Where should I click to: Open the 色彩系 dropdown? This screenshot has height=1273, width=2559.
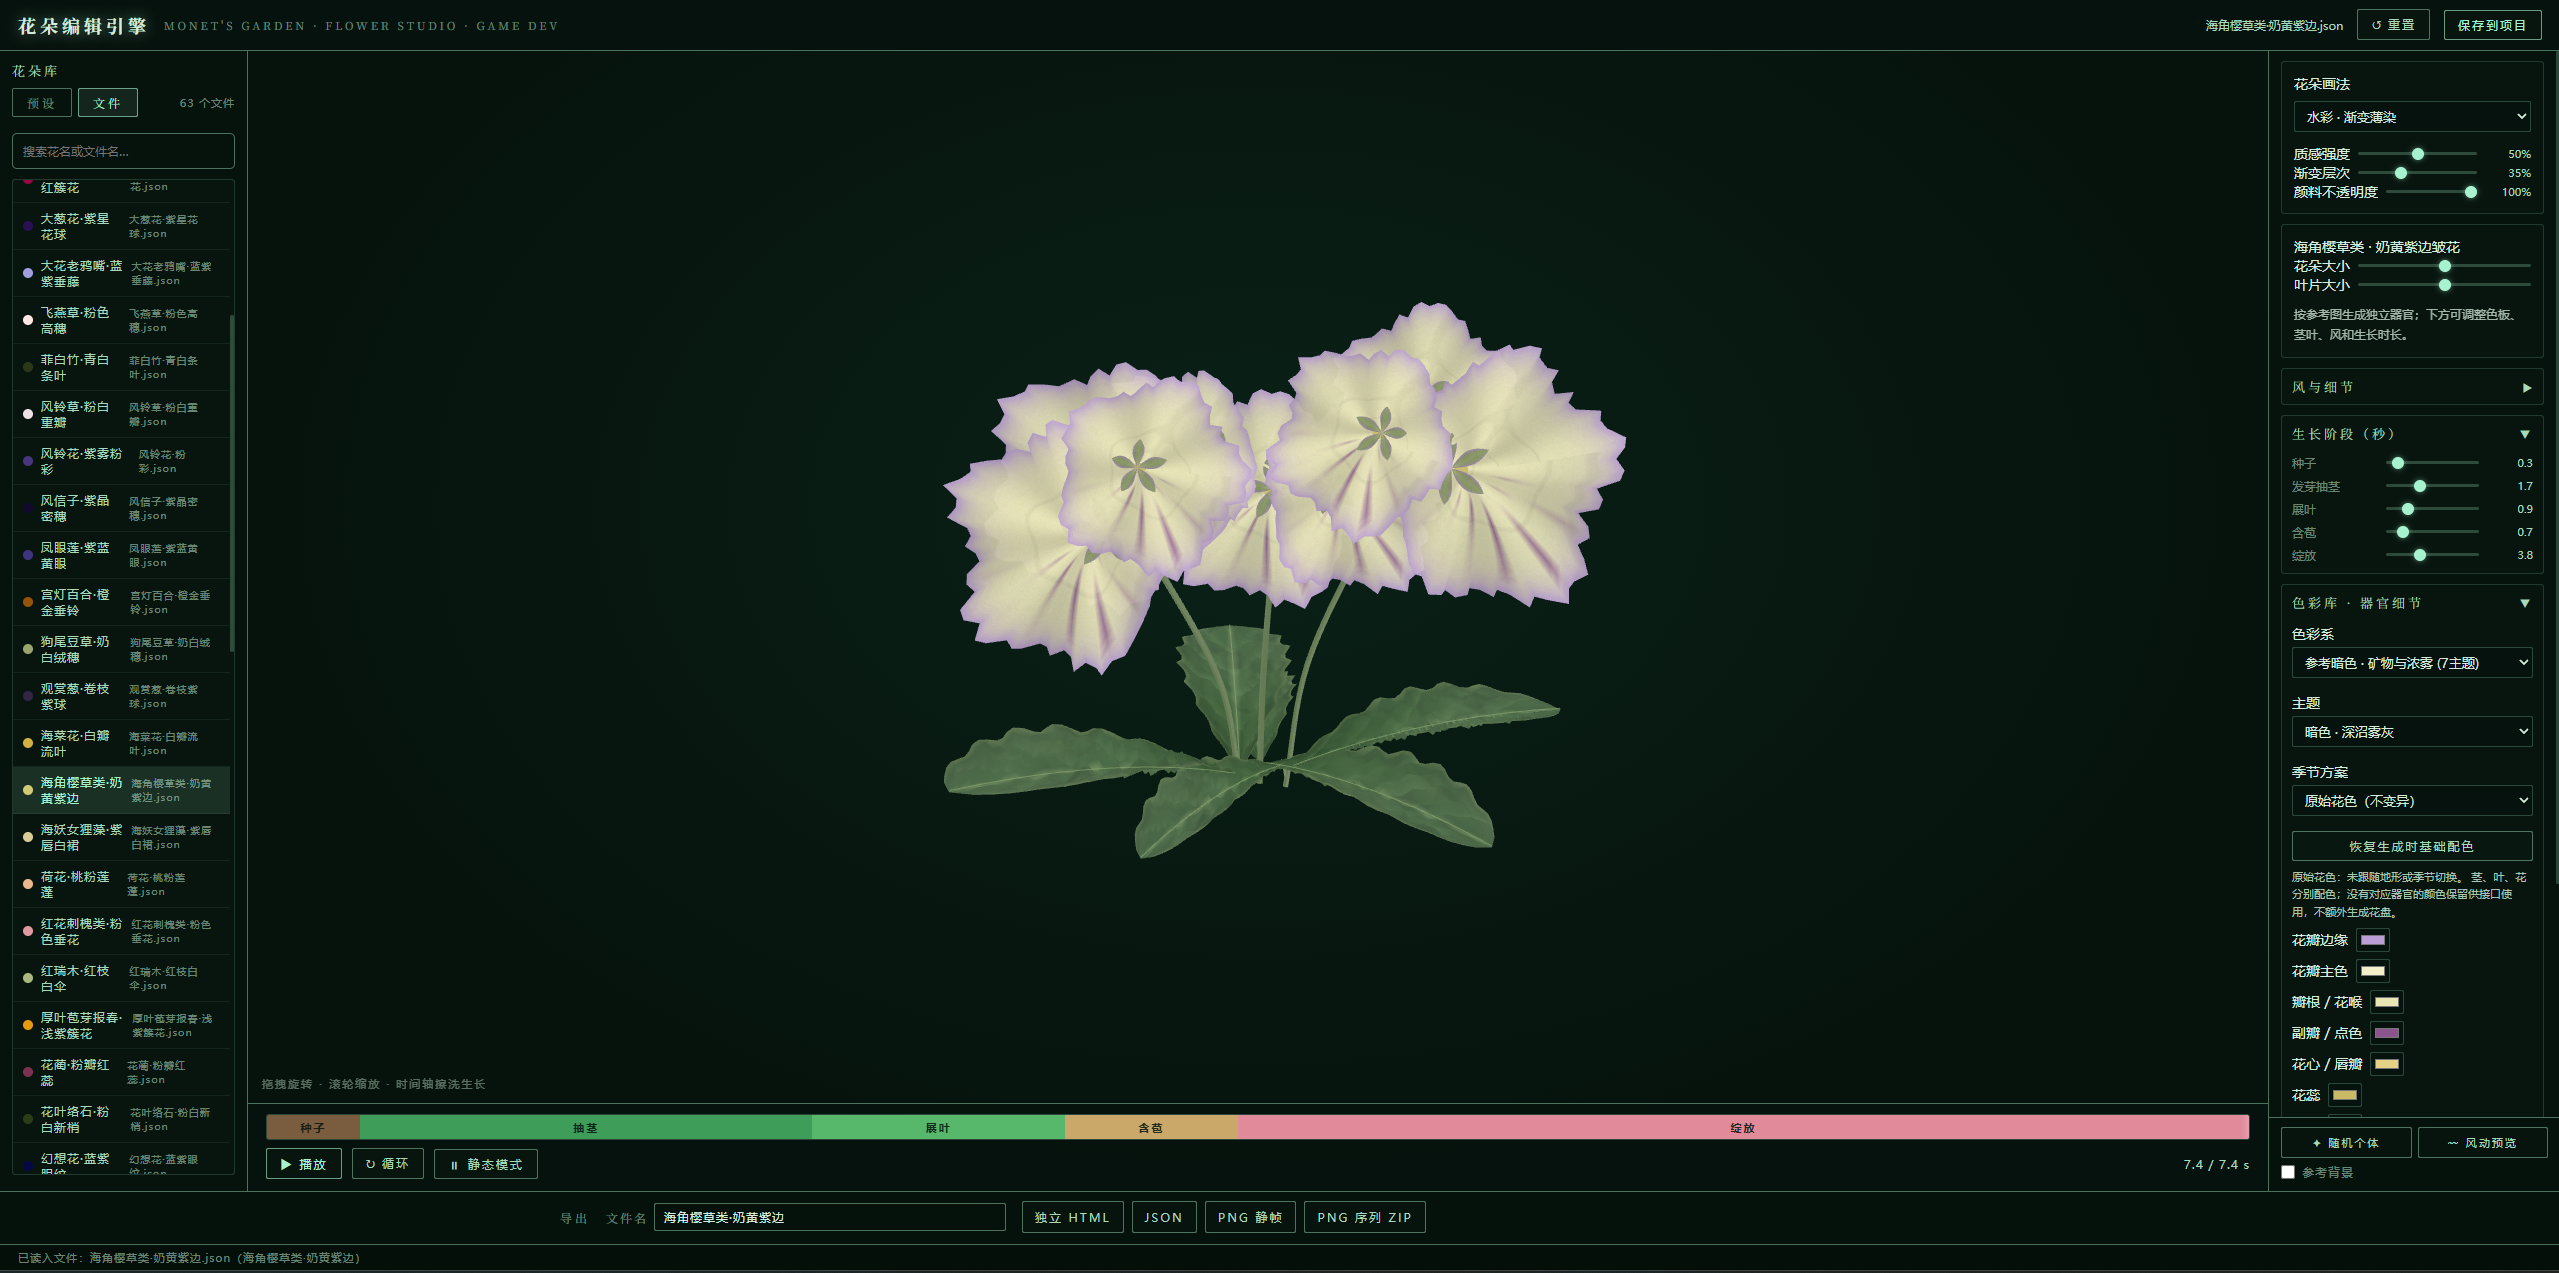[2411, 663]
